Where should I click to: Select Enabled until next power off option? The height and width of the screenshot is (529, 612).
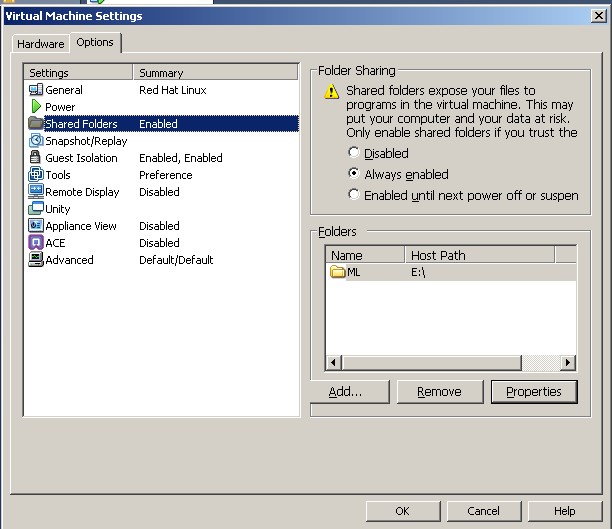point(353,195)
